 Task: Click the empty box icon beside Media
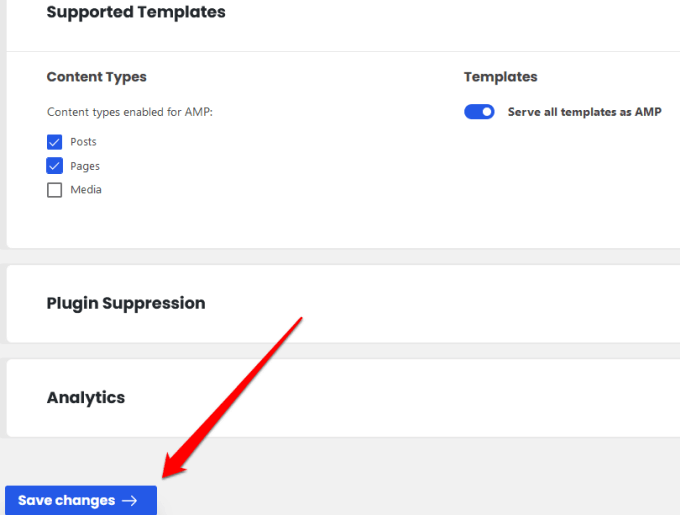coord(55,190)
